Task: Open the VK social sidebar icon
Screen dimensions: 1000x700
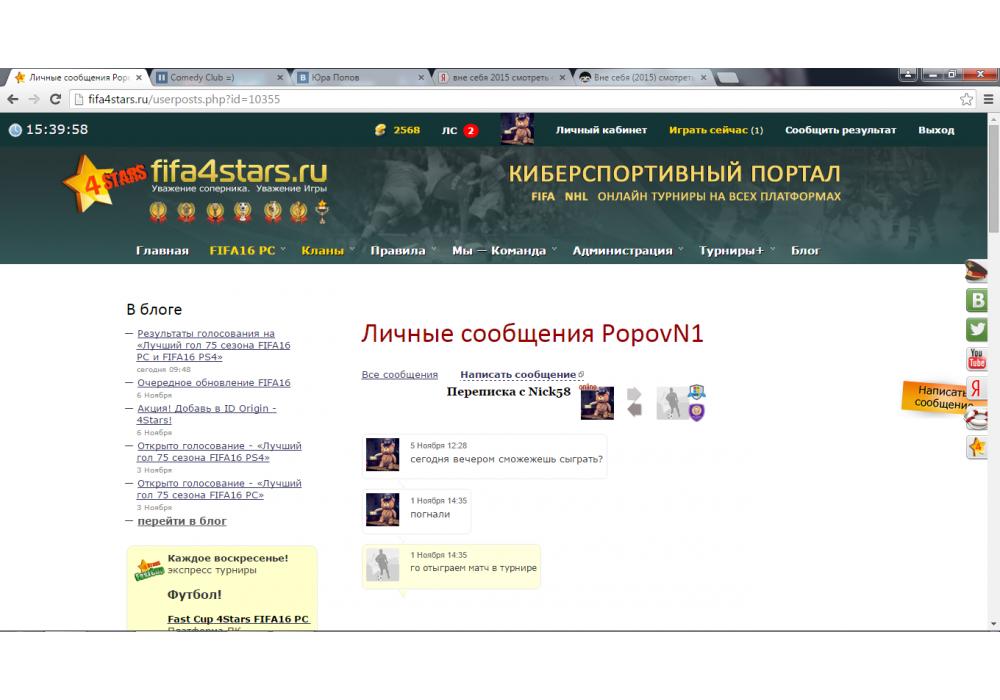Action: point(977,300)
